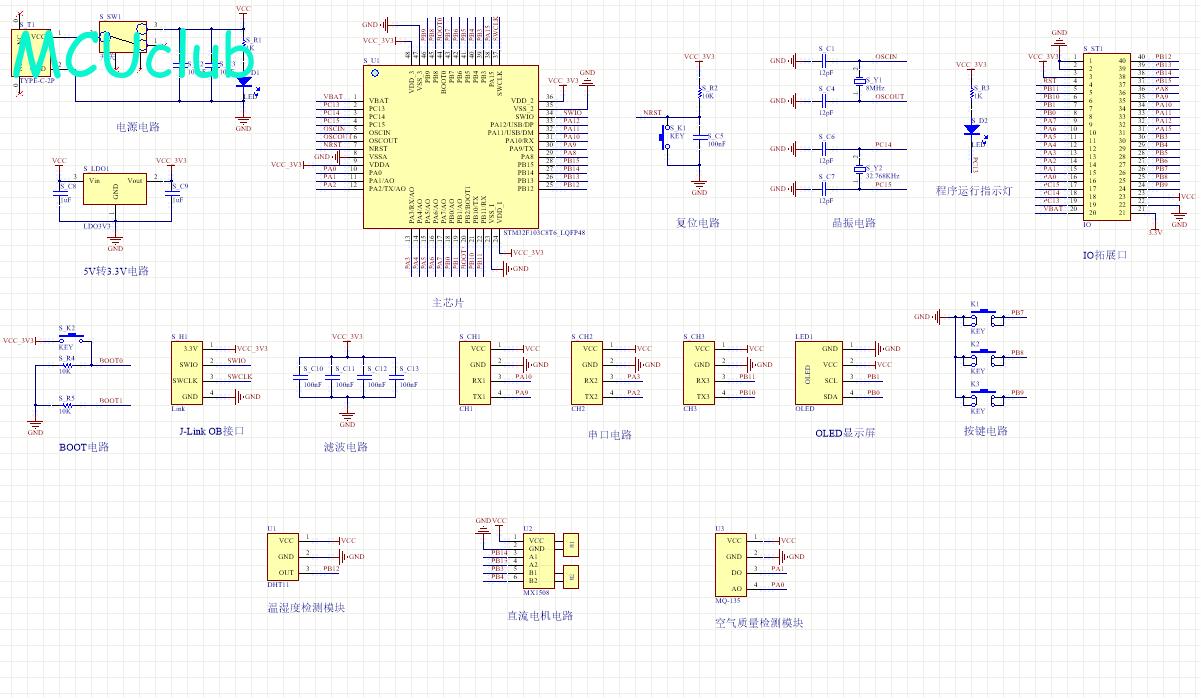Click the 晶振电路 section label
This screenshot has height=698, width=1202.
point(854,223)
